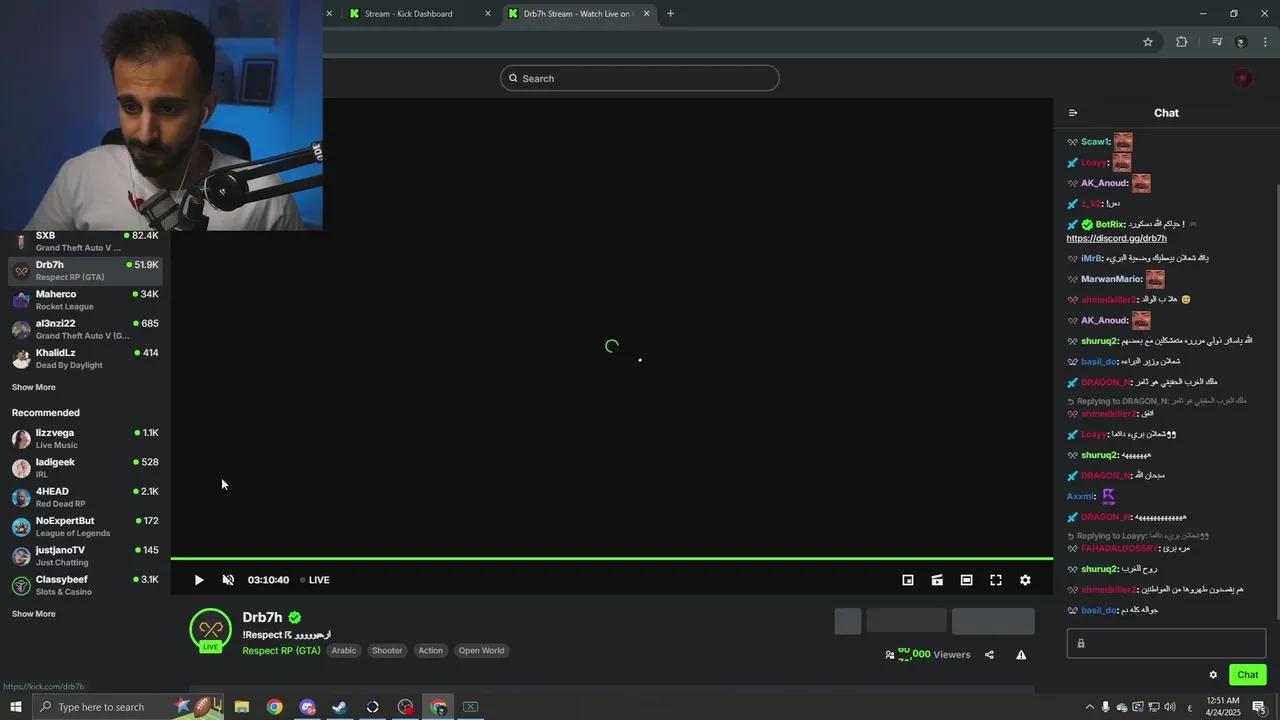Viewport: 1280px width, 720px height.
Task: Open first Chrome icon in taskbar
Action: (x=274, y=707)
